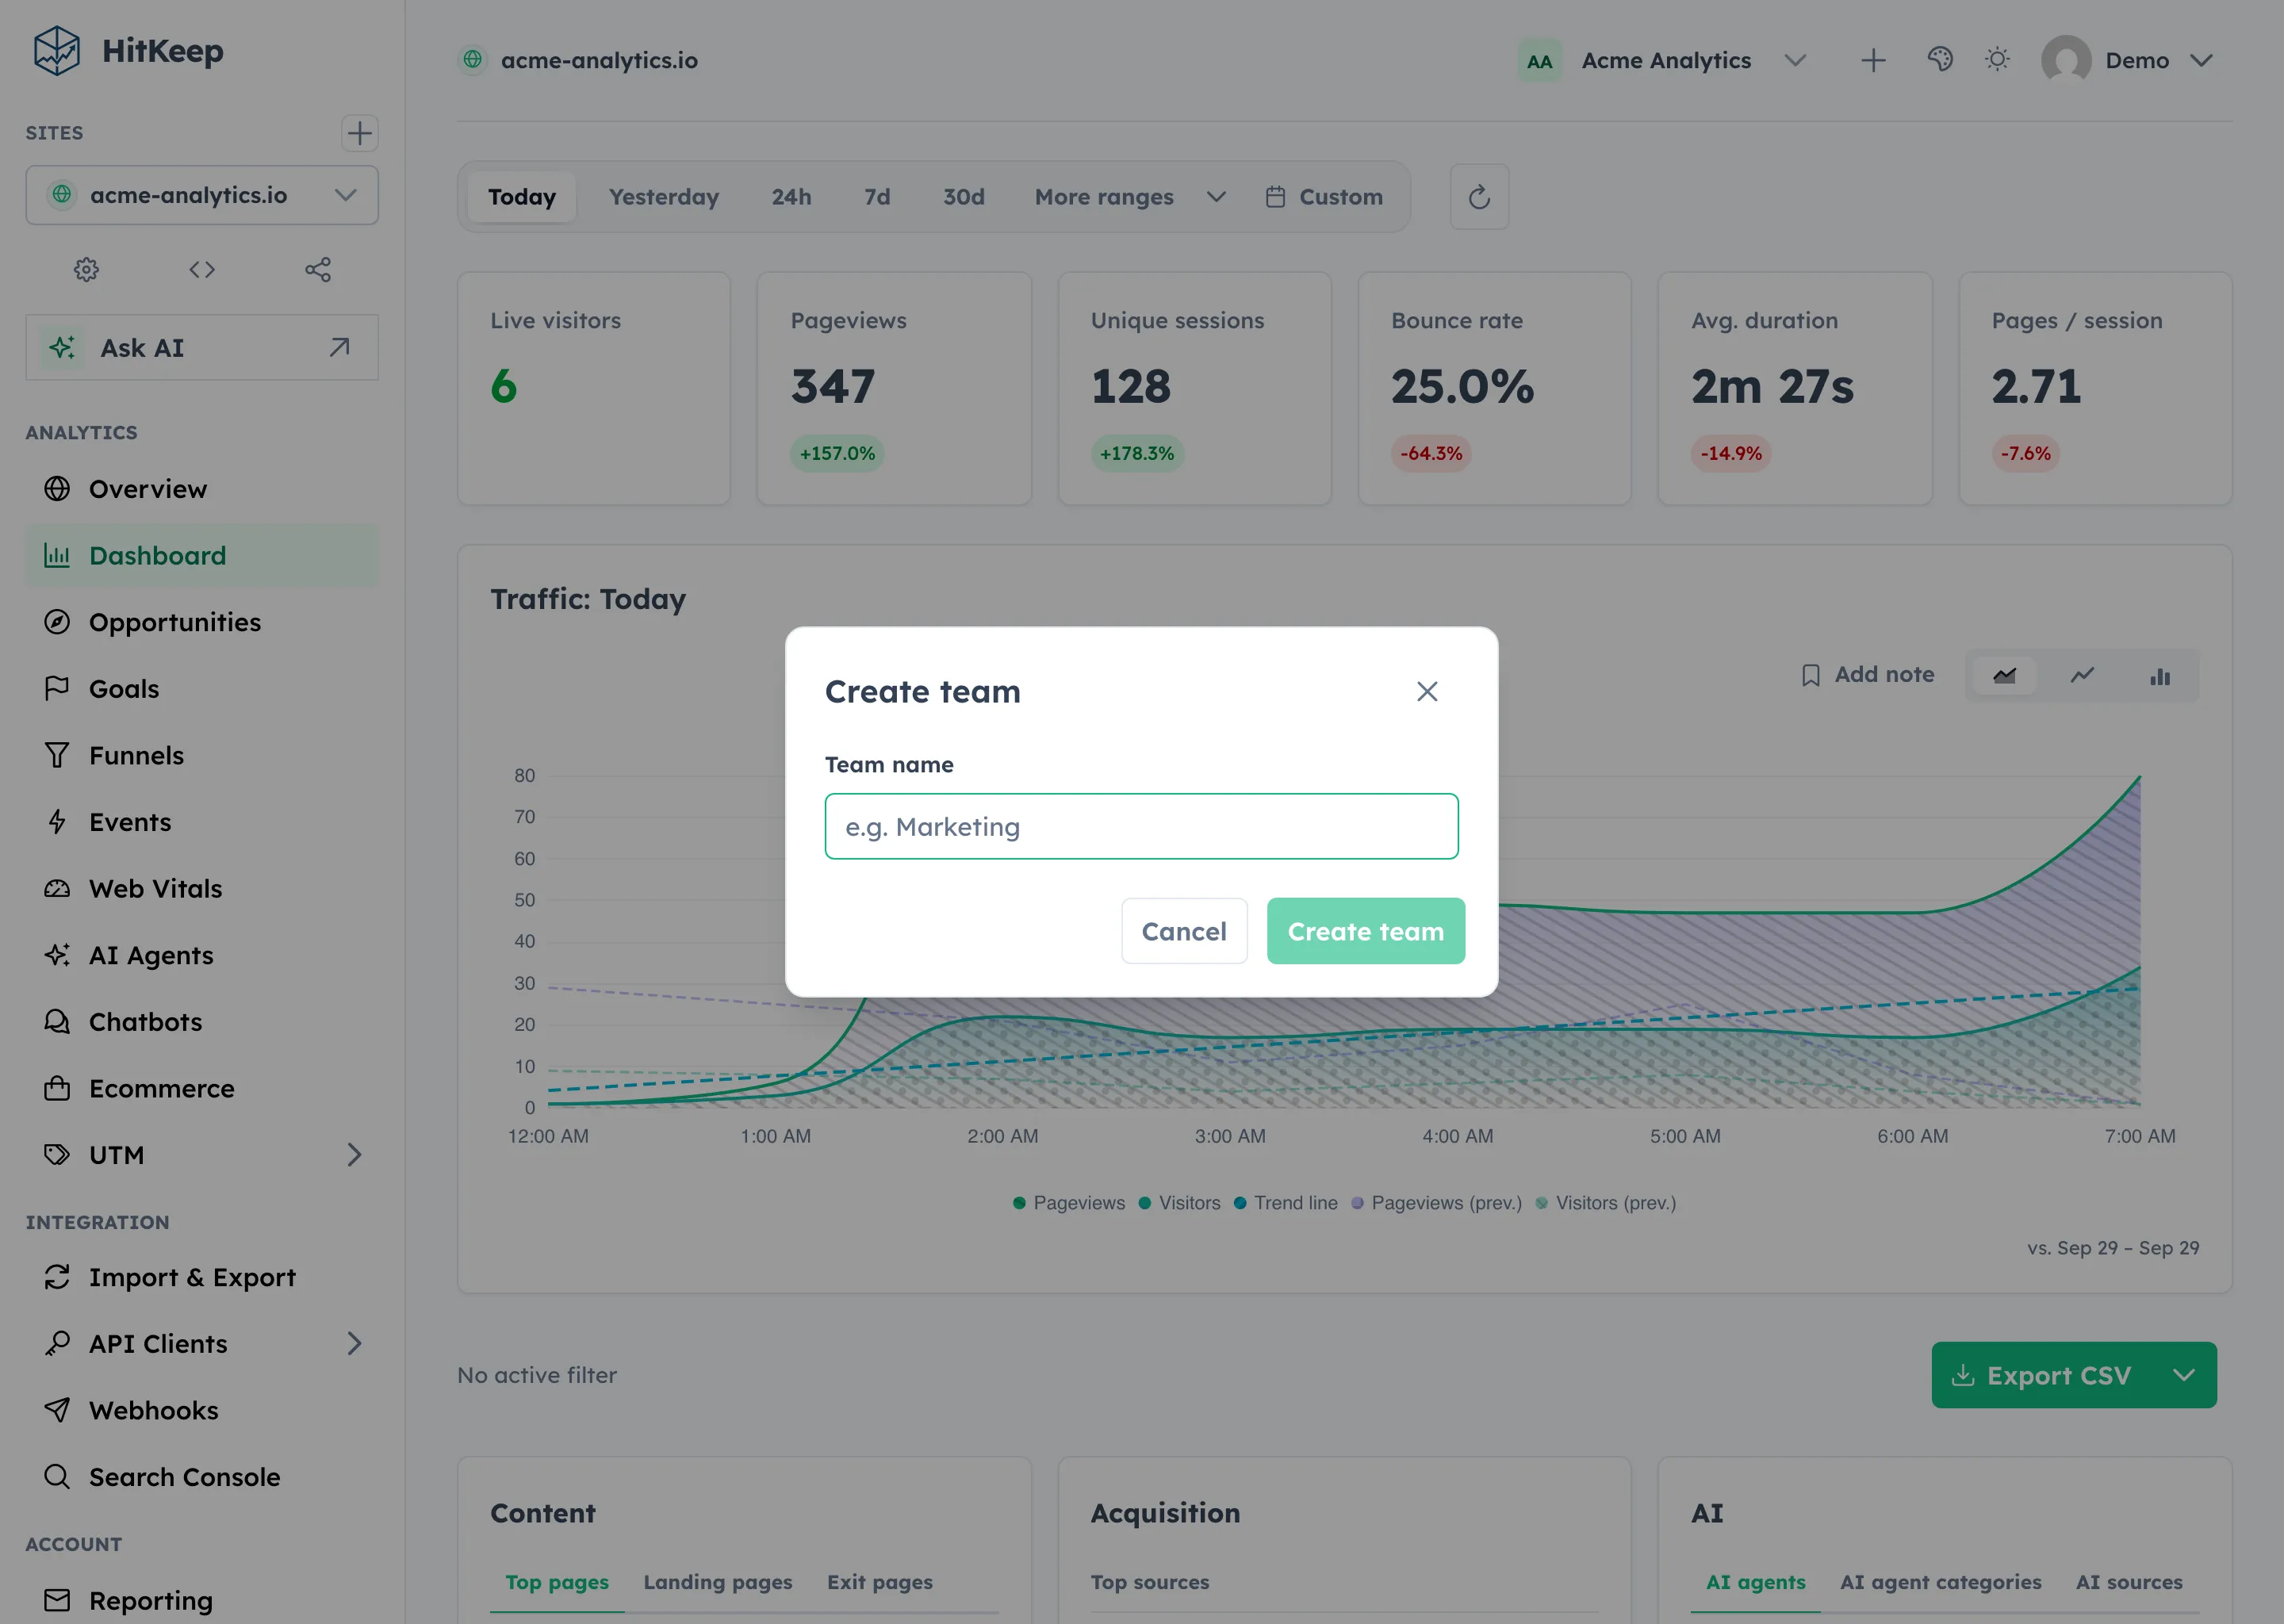Viewport: 2284px width, 1624px height.
Task: Switch chart to line view
Action: click(x=2082, y=676)
